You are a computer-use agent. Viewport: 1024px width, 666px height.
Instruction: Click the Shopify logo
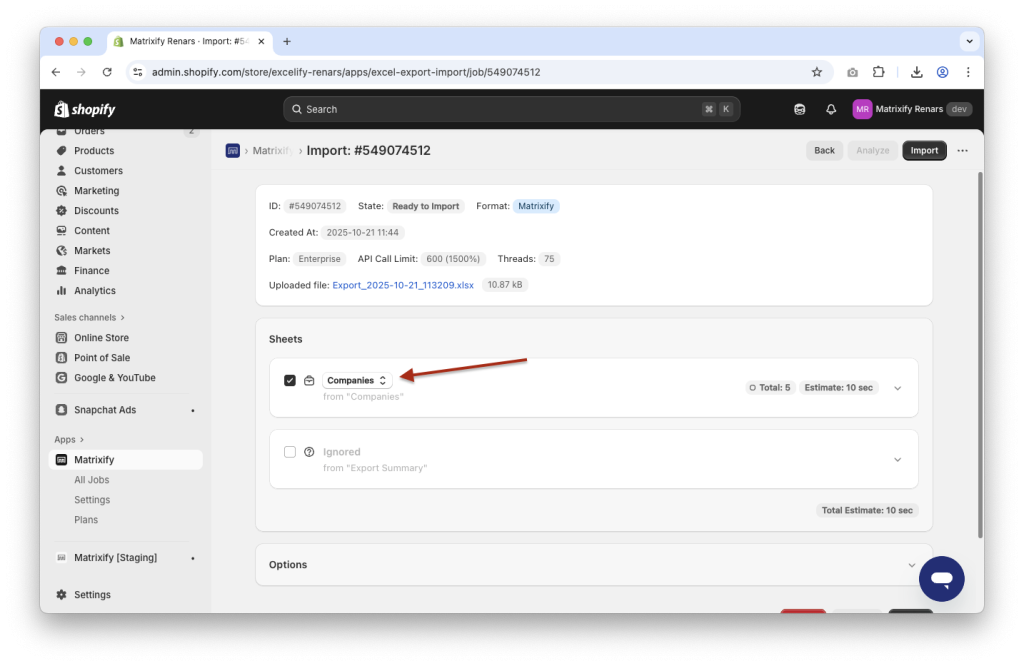click(x=84, y=108)
